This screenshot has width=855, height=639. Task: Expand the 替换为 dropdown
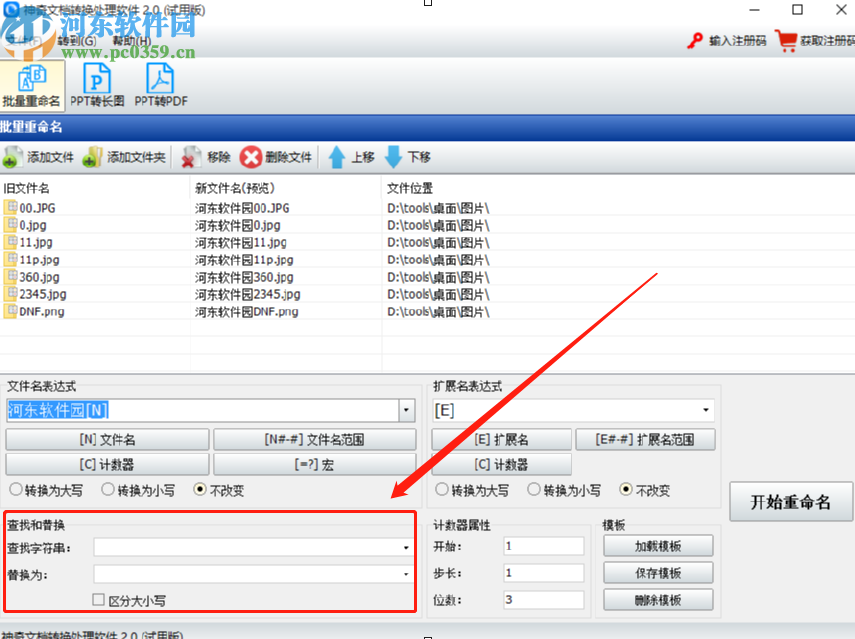point(406,574)
